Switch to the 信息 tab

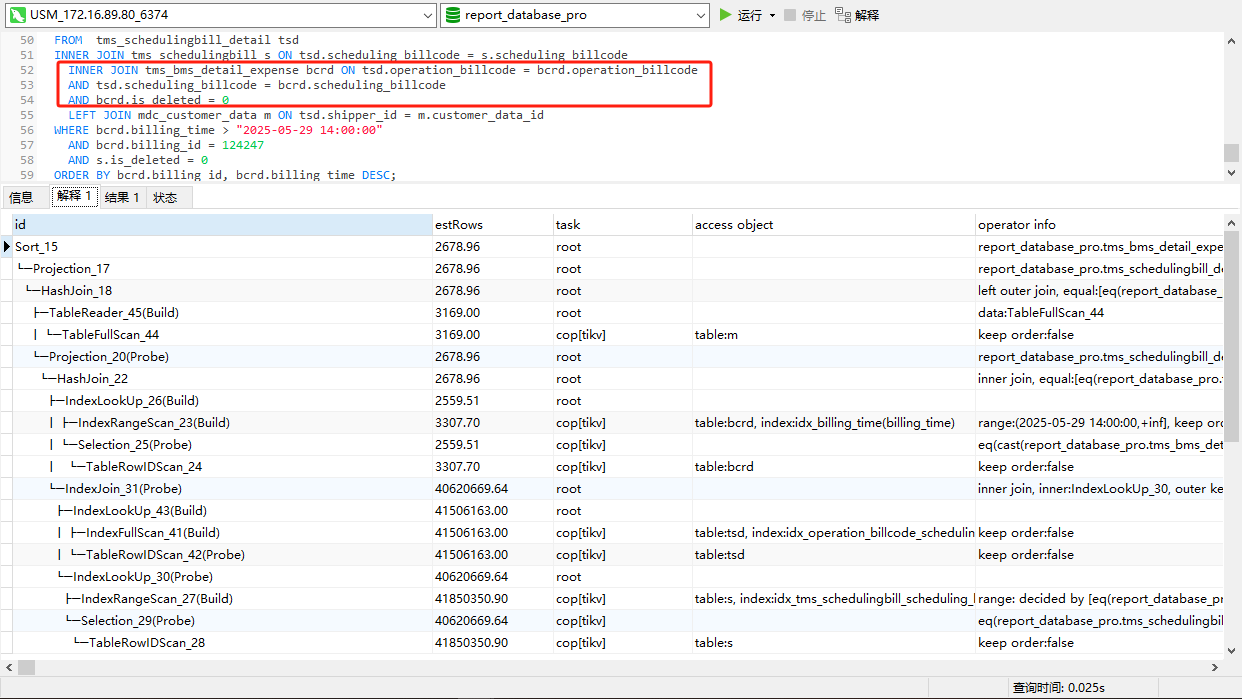click(21, 198)
